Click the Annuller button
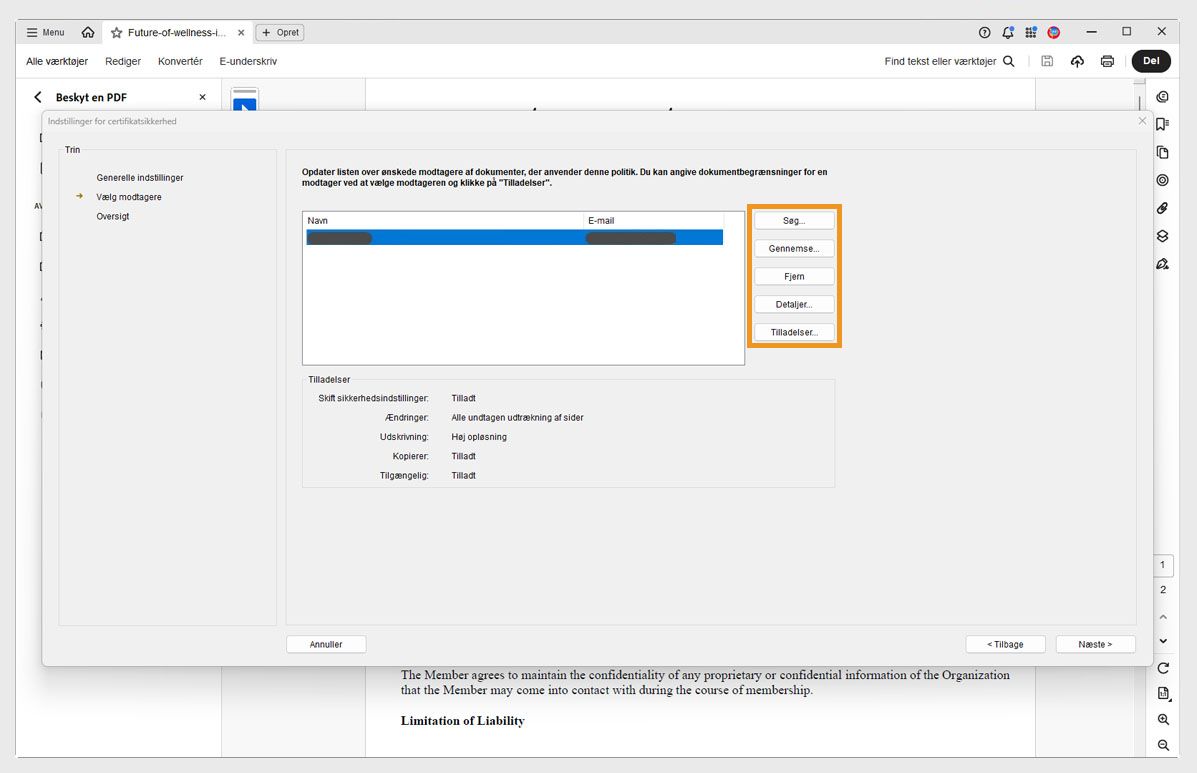The height and width of the screenshot is (773, 1197). coord(326,644)
